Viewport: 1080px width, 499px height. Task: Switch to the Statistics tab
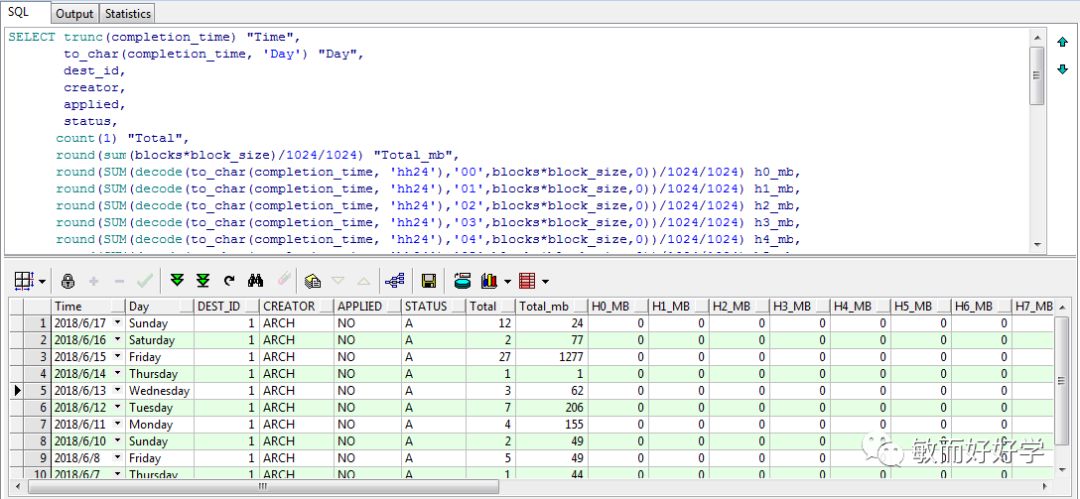tap(127, 14)
